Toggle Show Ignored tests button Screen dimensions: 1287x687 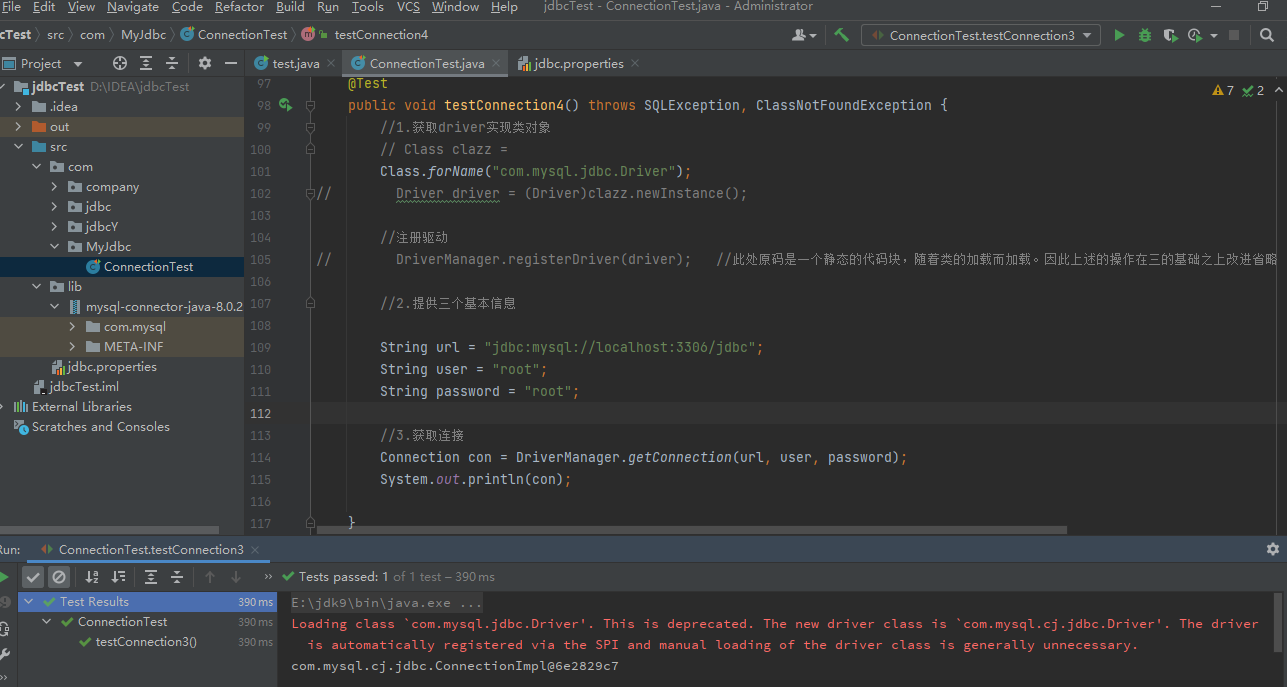59,577
